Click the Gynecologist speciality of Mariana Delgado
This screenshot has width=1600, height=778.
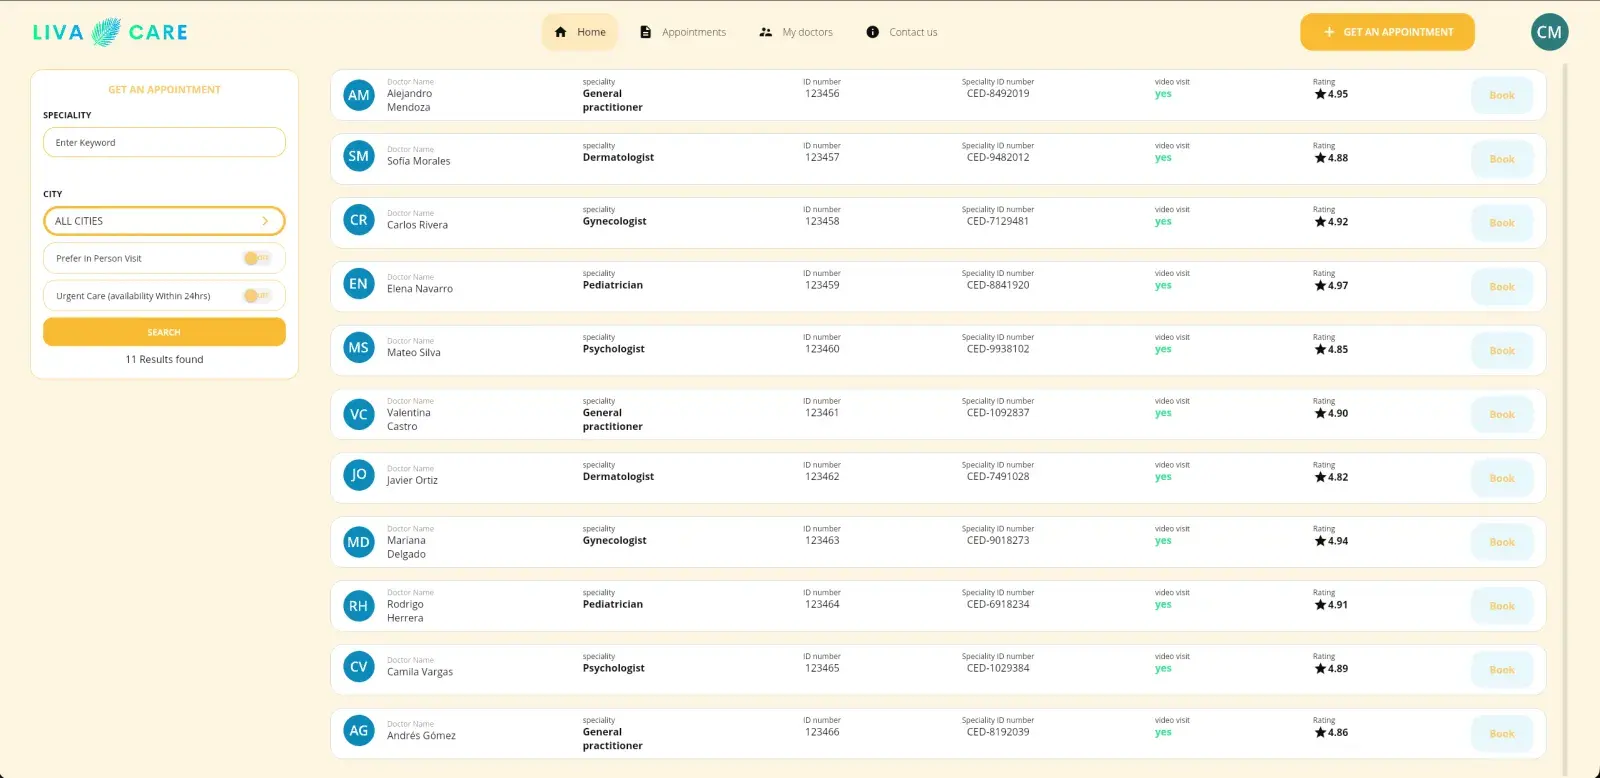tap(615, 541)
